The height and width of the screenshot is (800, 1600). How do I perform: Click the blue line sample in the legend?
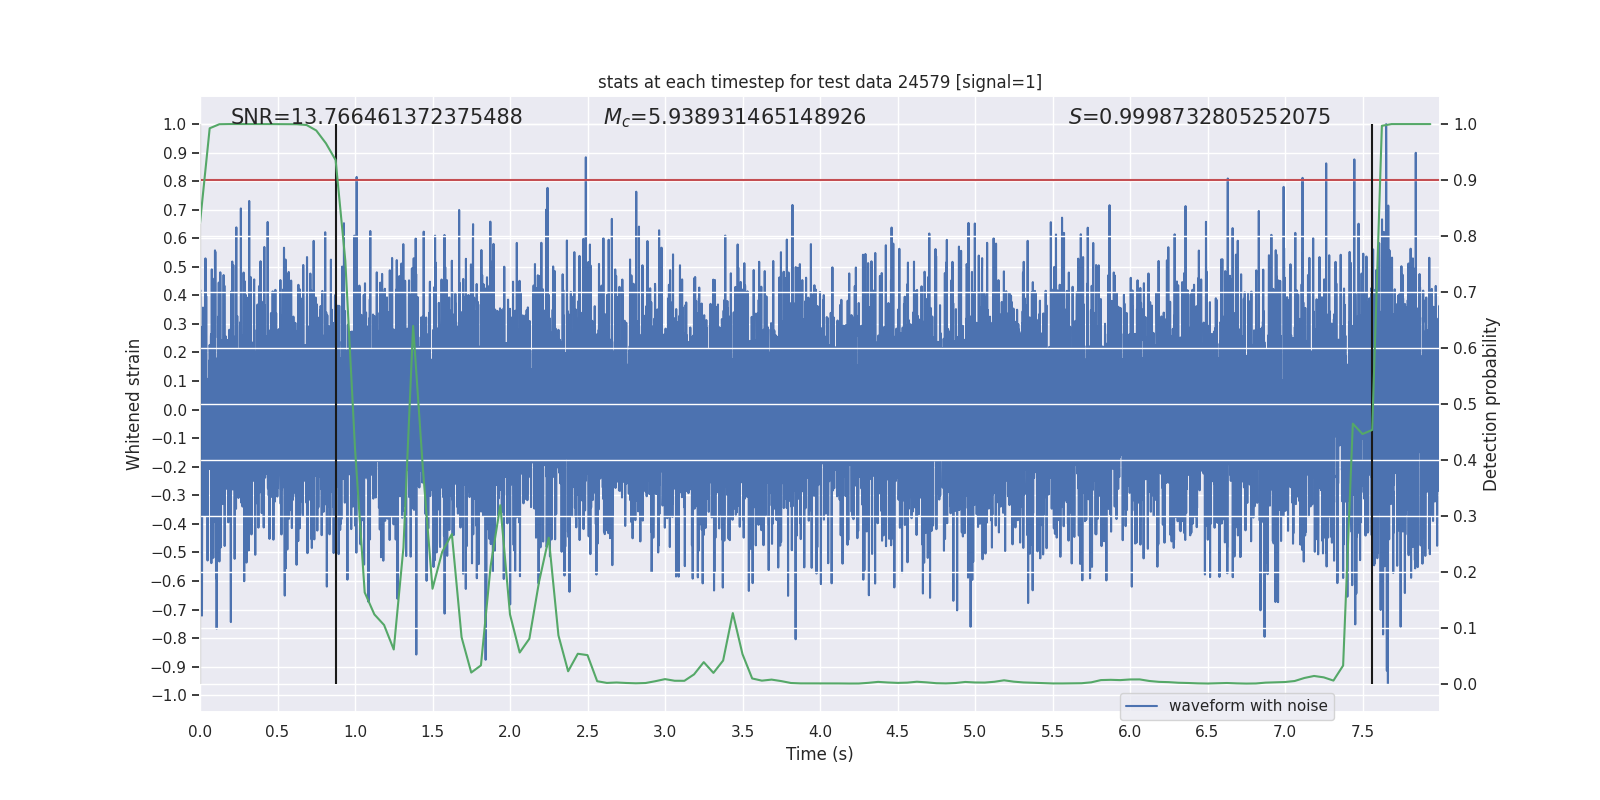click(1141, 706)
